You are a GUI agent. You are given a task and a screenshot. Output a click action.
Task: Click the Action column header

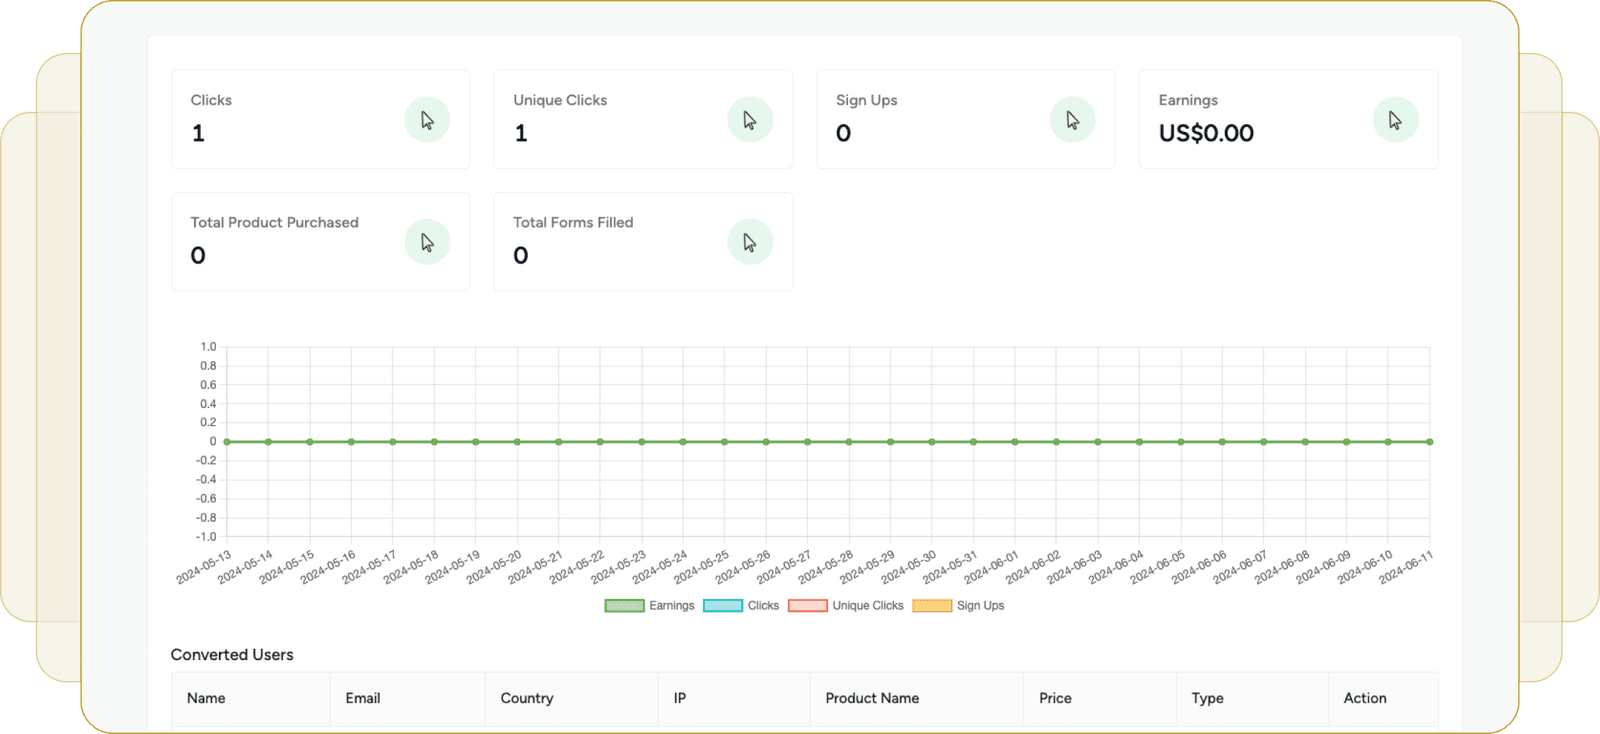[1365, 698]
